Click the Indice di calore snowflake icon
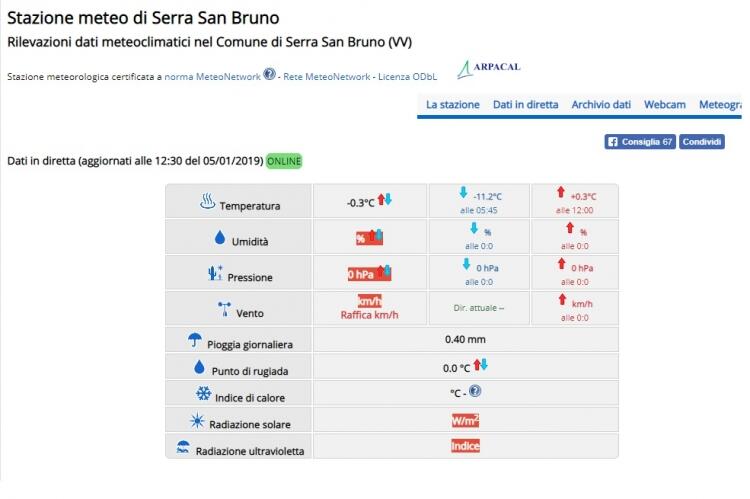The height and width of the screenshot is (499, 750). click(x=203, y=394)
